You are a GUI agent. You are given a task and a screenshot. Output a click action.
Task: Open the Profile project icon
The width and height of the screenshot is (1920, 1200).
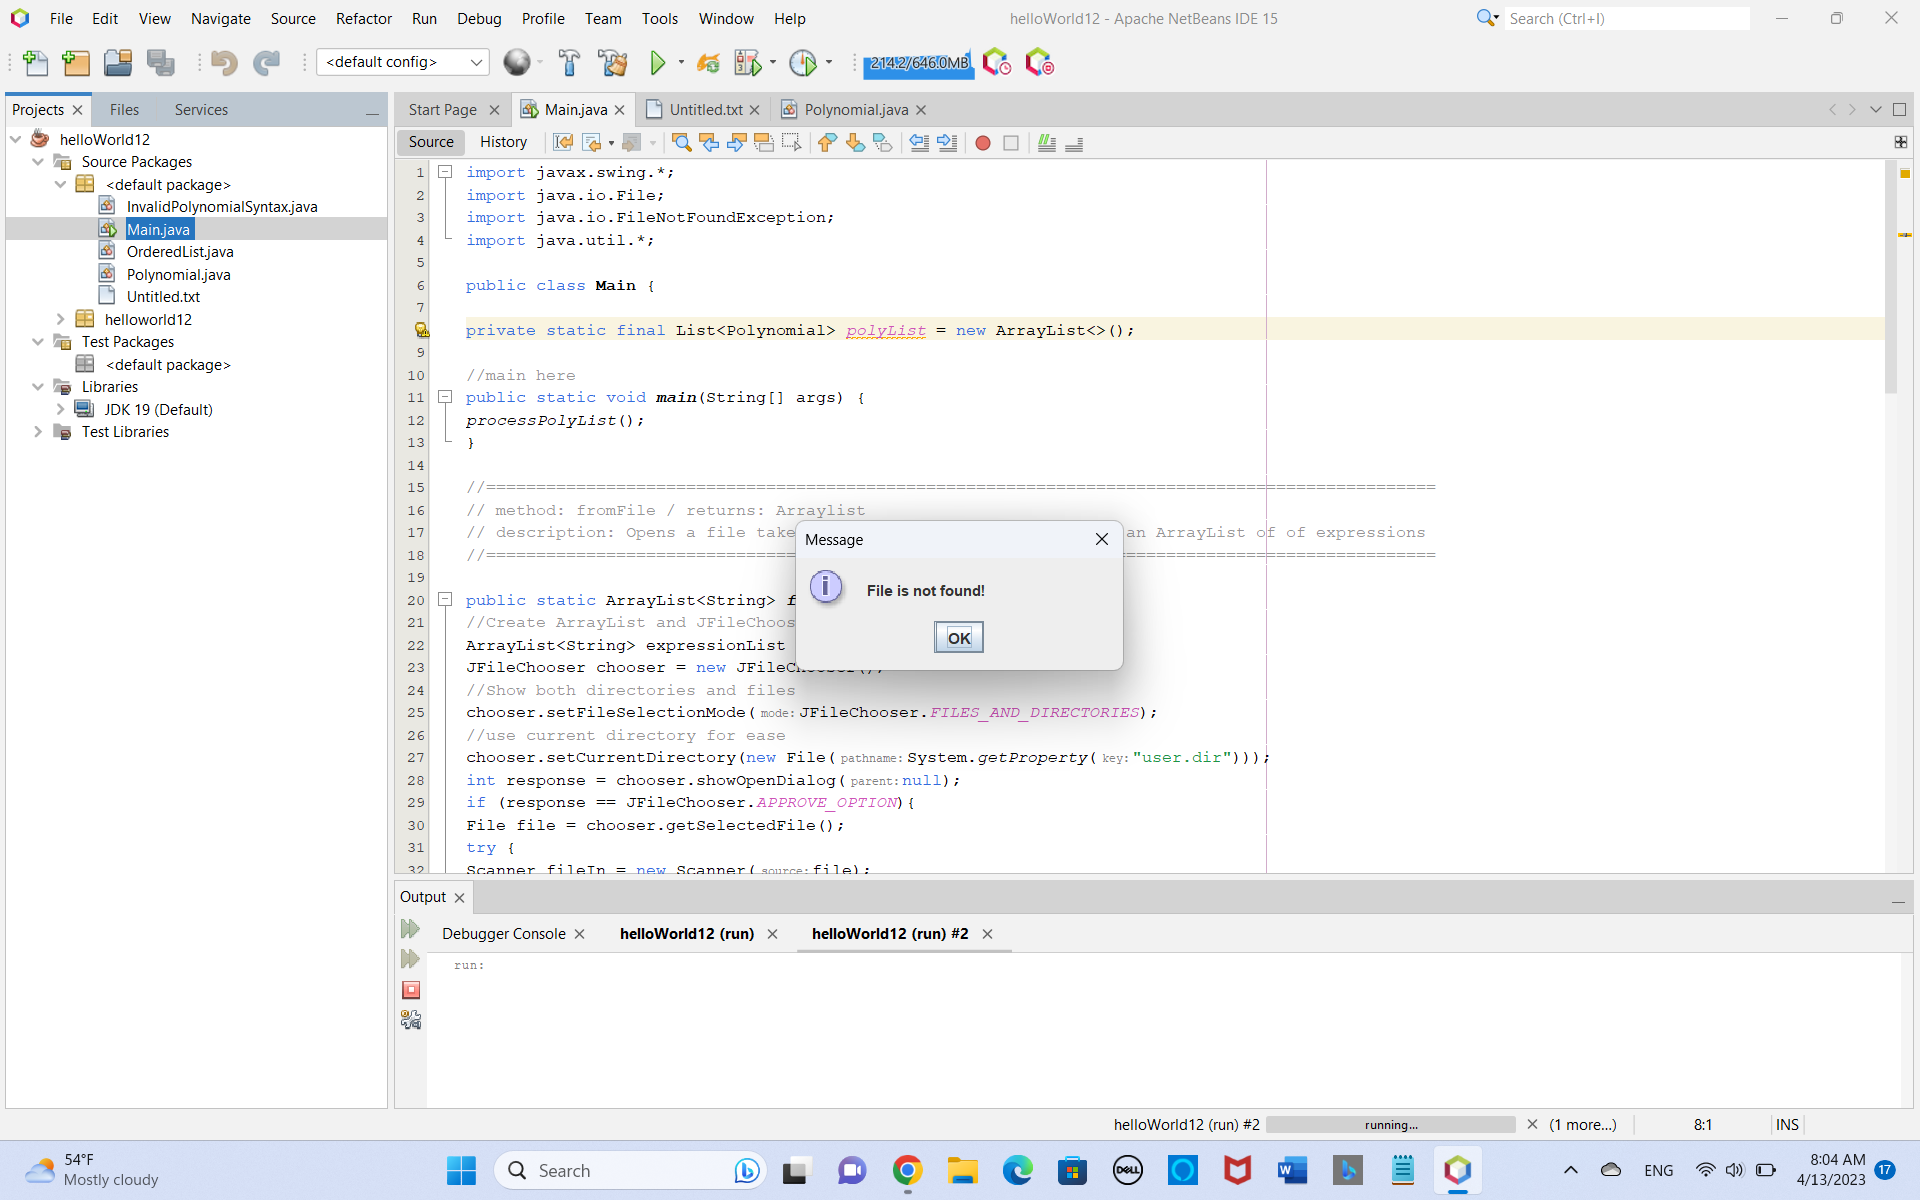803,62
